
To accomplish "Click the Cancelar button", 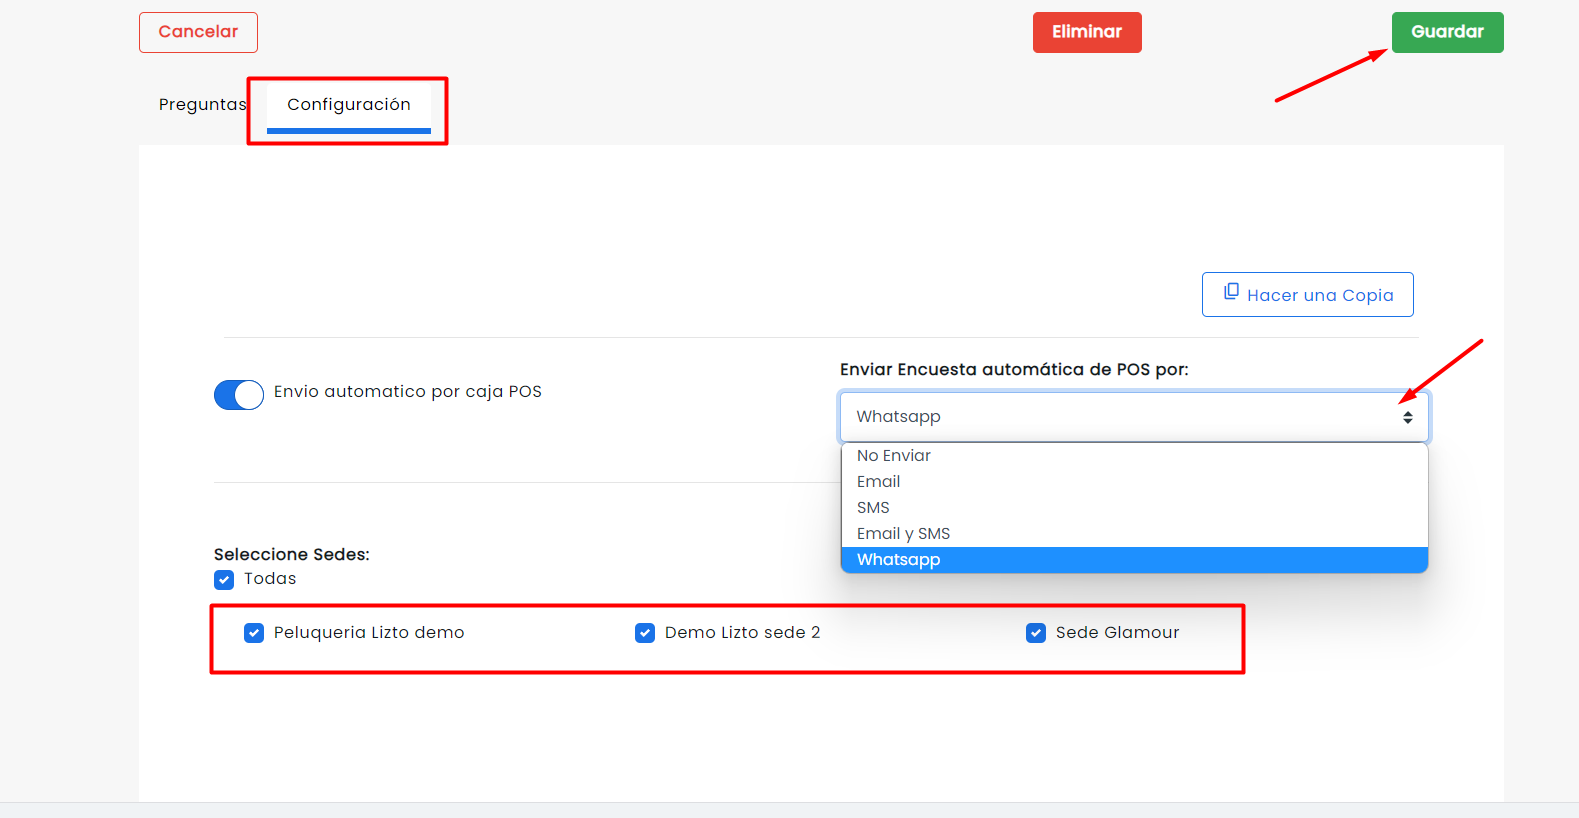I will (x=198, y=32).
